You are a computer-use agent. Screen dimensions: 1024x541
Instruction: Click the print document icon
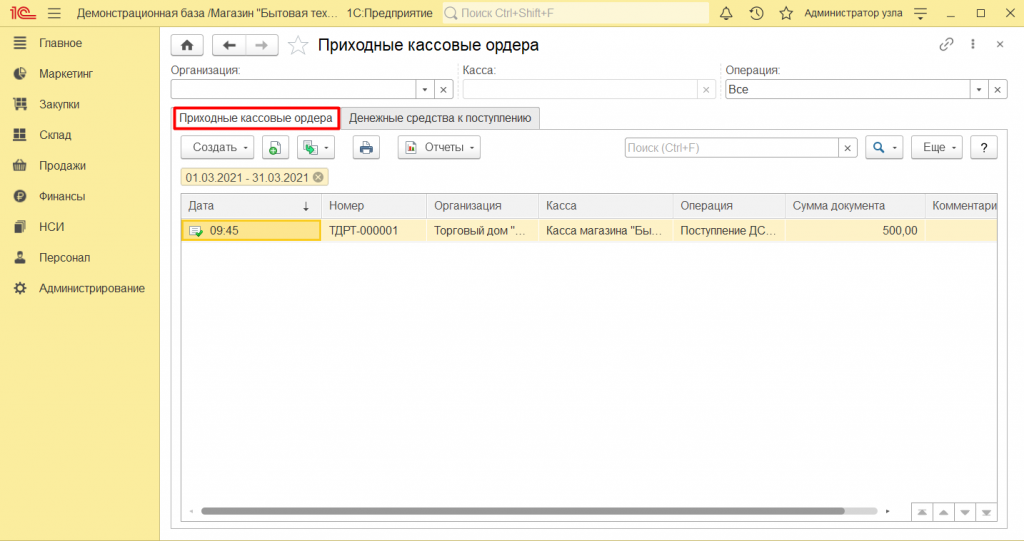click(x=366, y=148)
